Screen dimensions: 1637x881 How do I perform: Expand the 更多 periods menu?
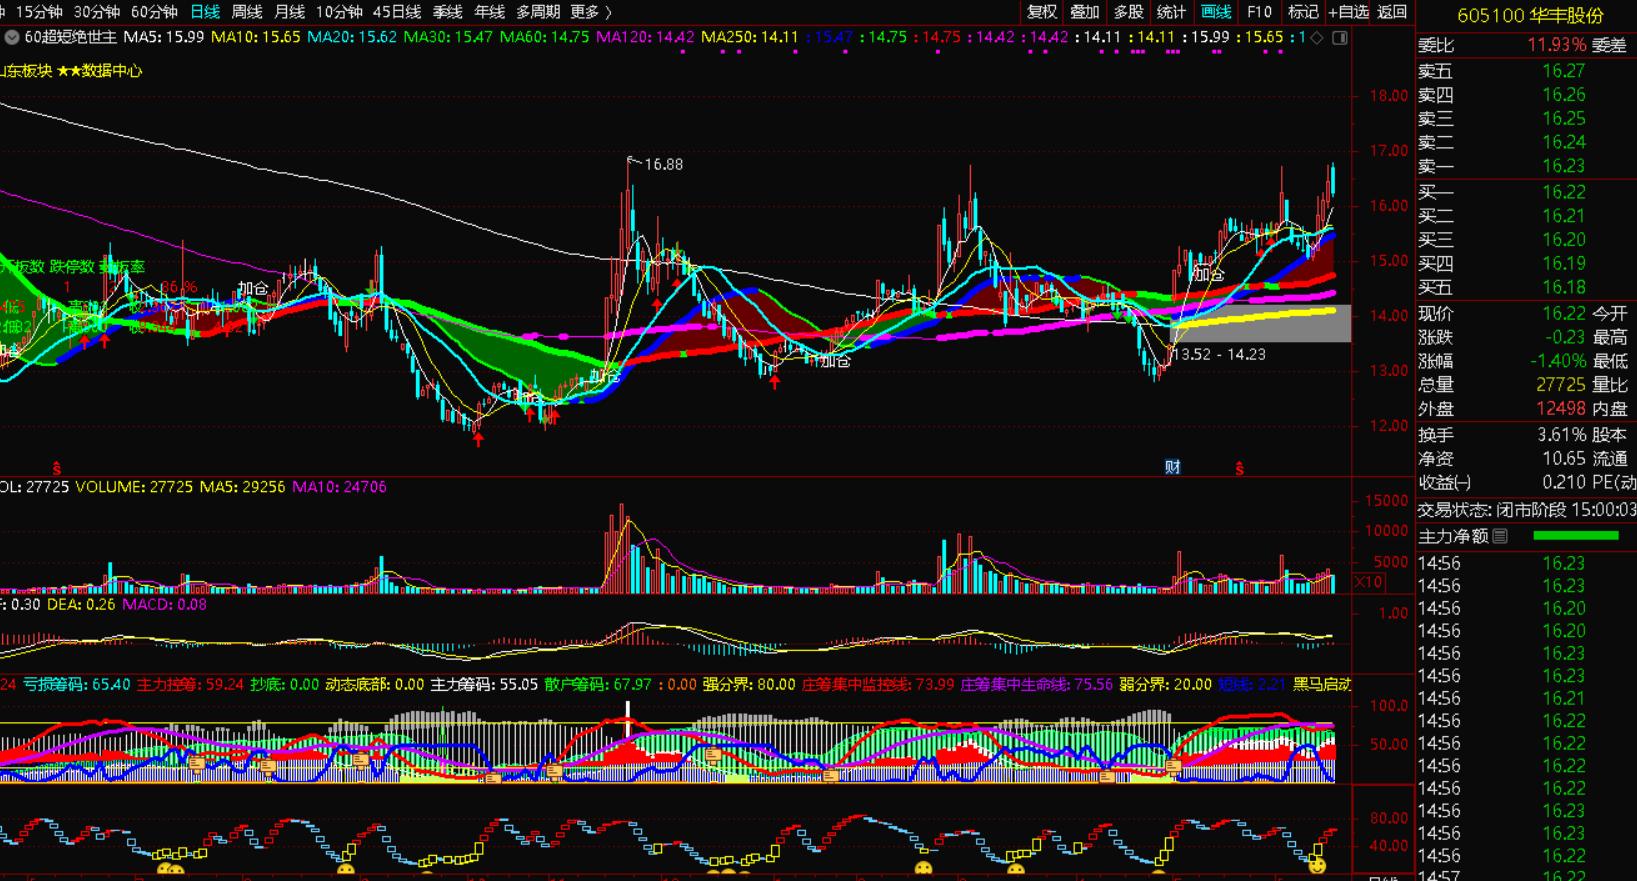[x=591, y=12]
